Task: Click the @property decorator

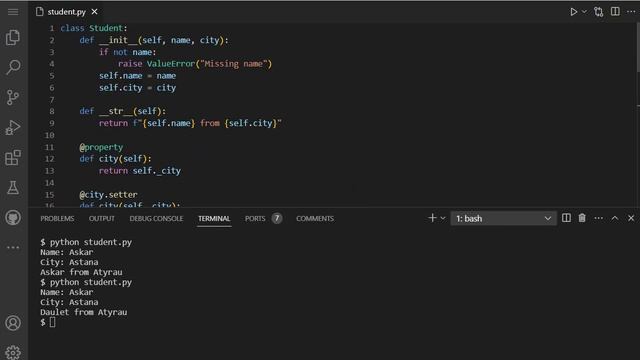Action: pos(101,147)
